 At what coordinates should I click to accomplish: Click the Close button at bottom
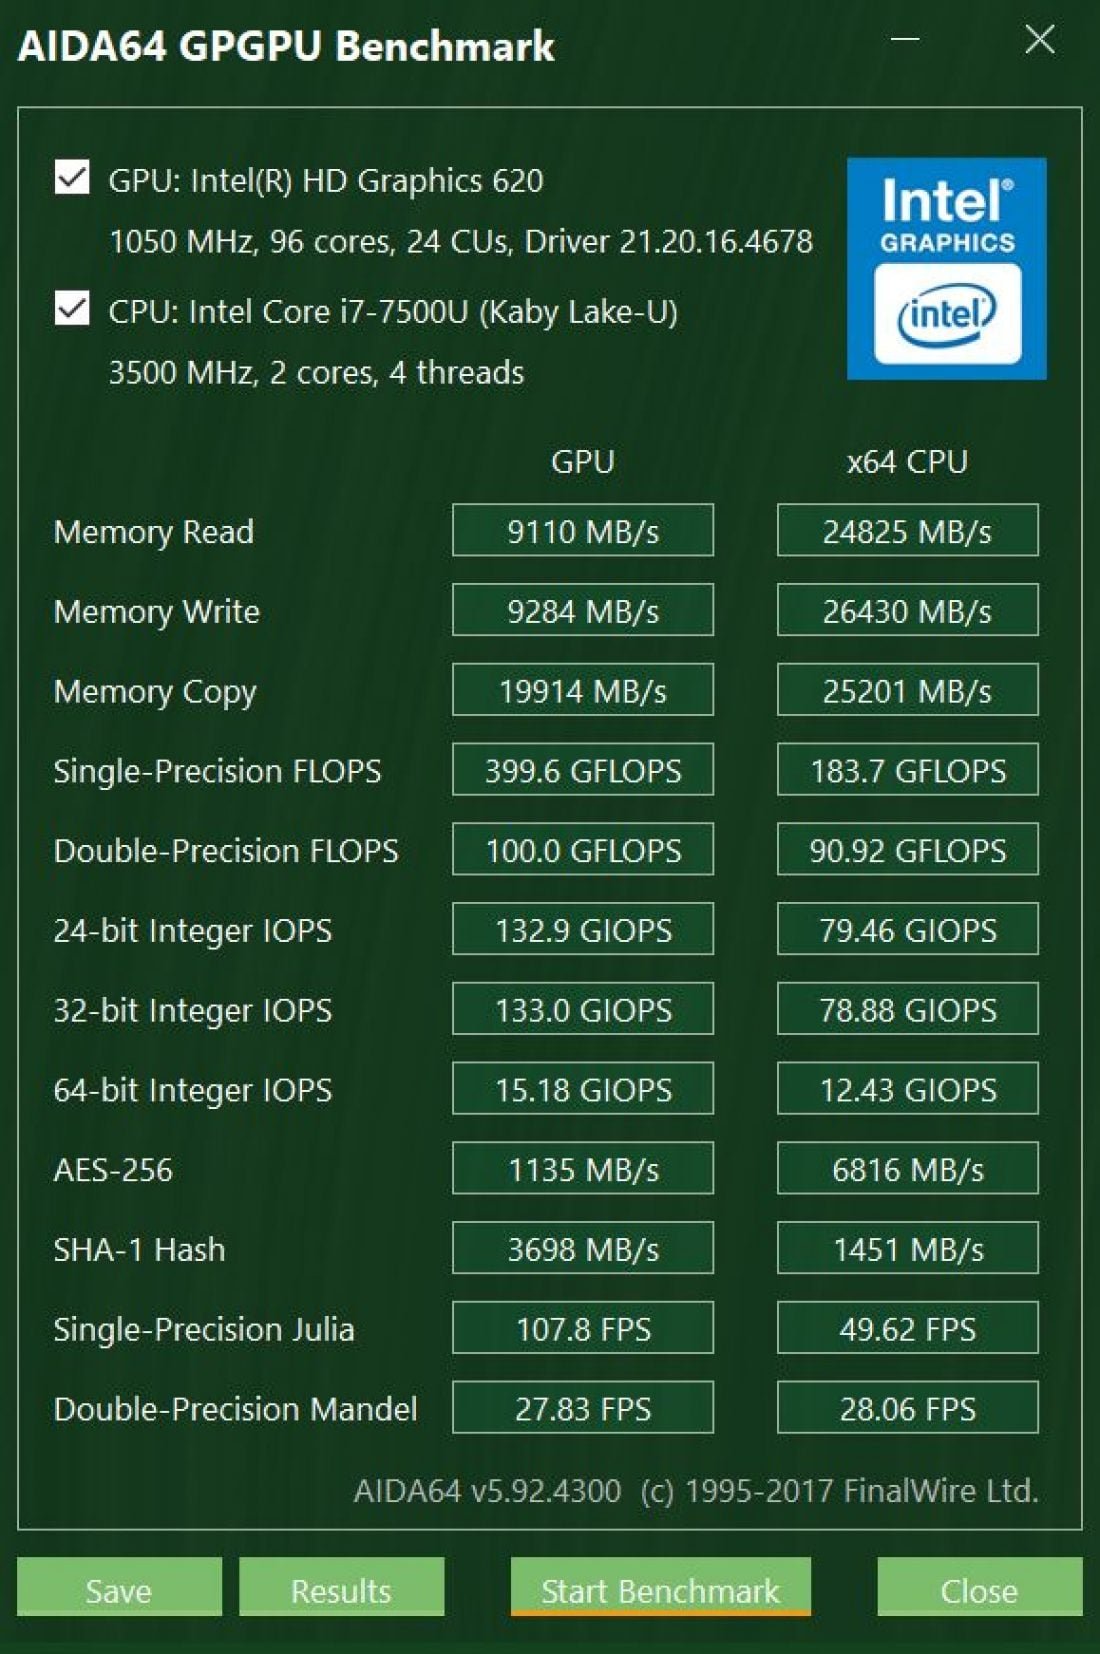[979, 1588]
